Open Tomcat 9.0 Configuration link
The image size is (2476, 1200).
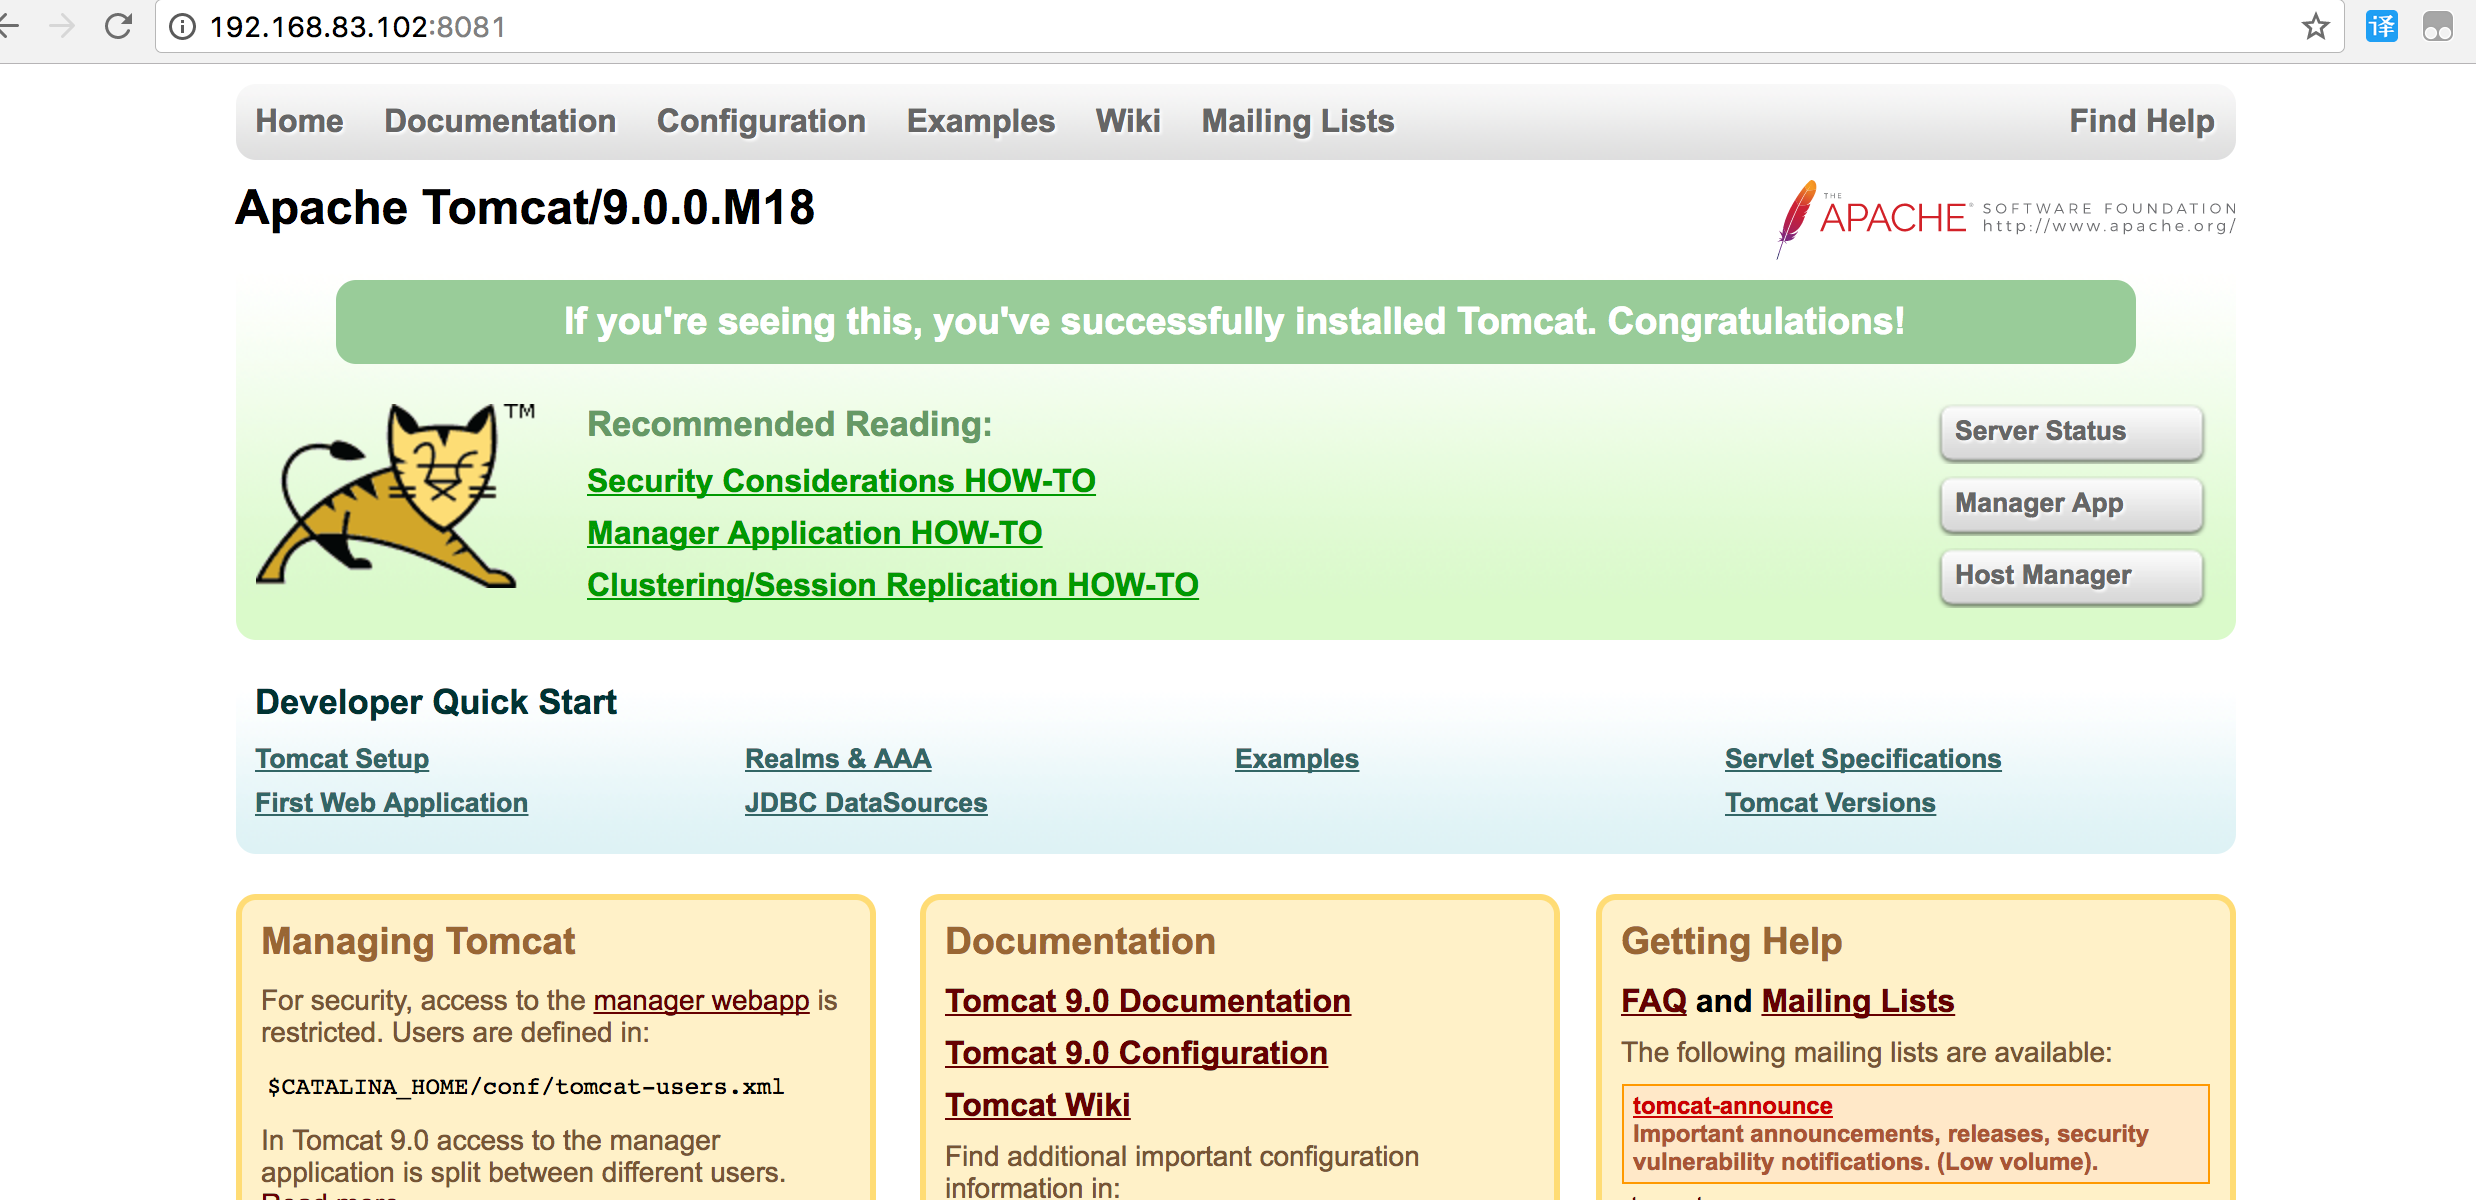[1137, 1053]
